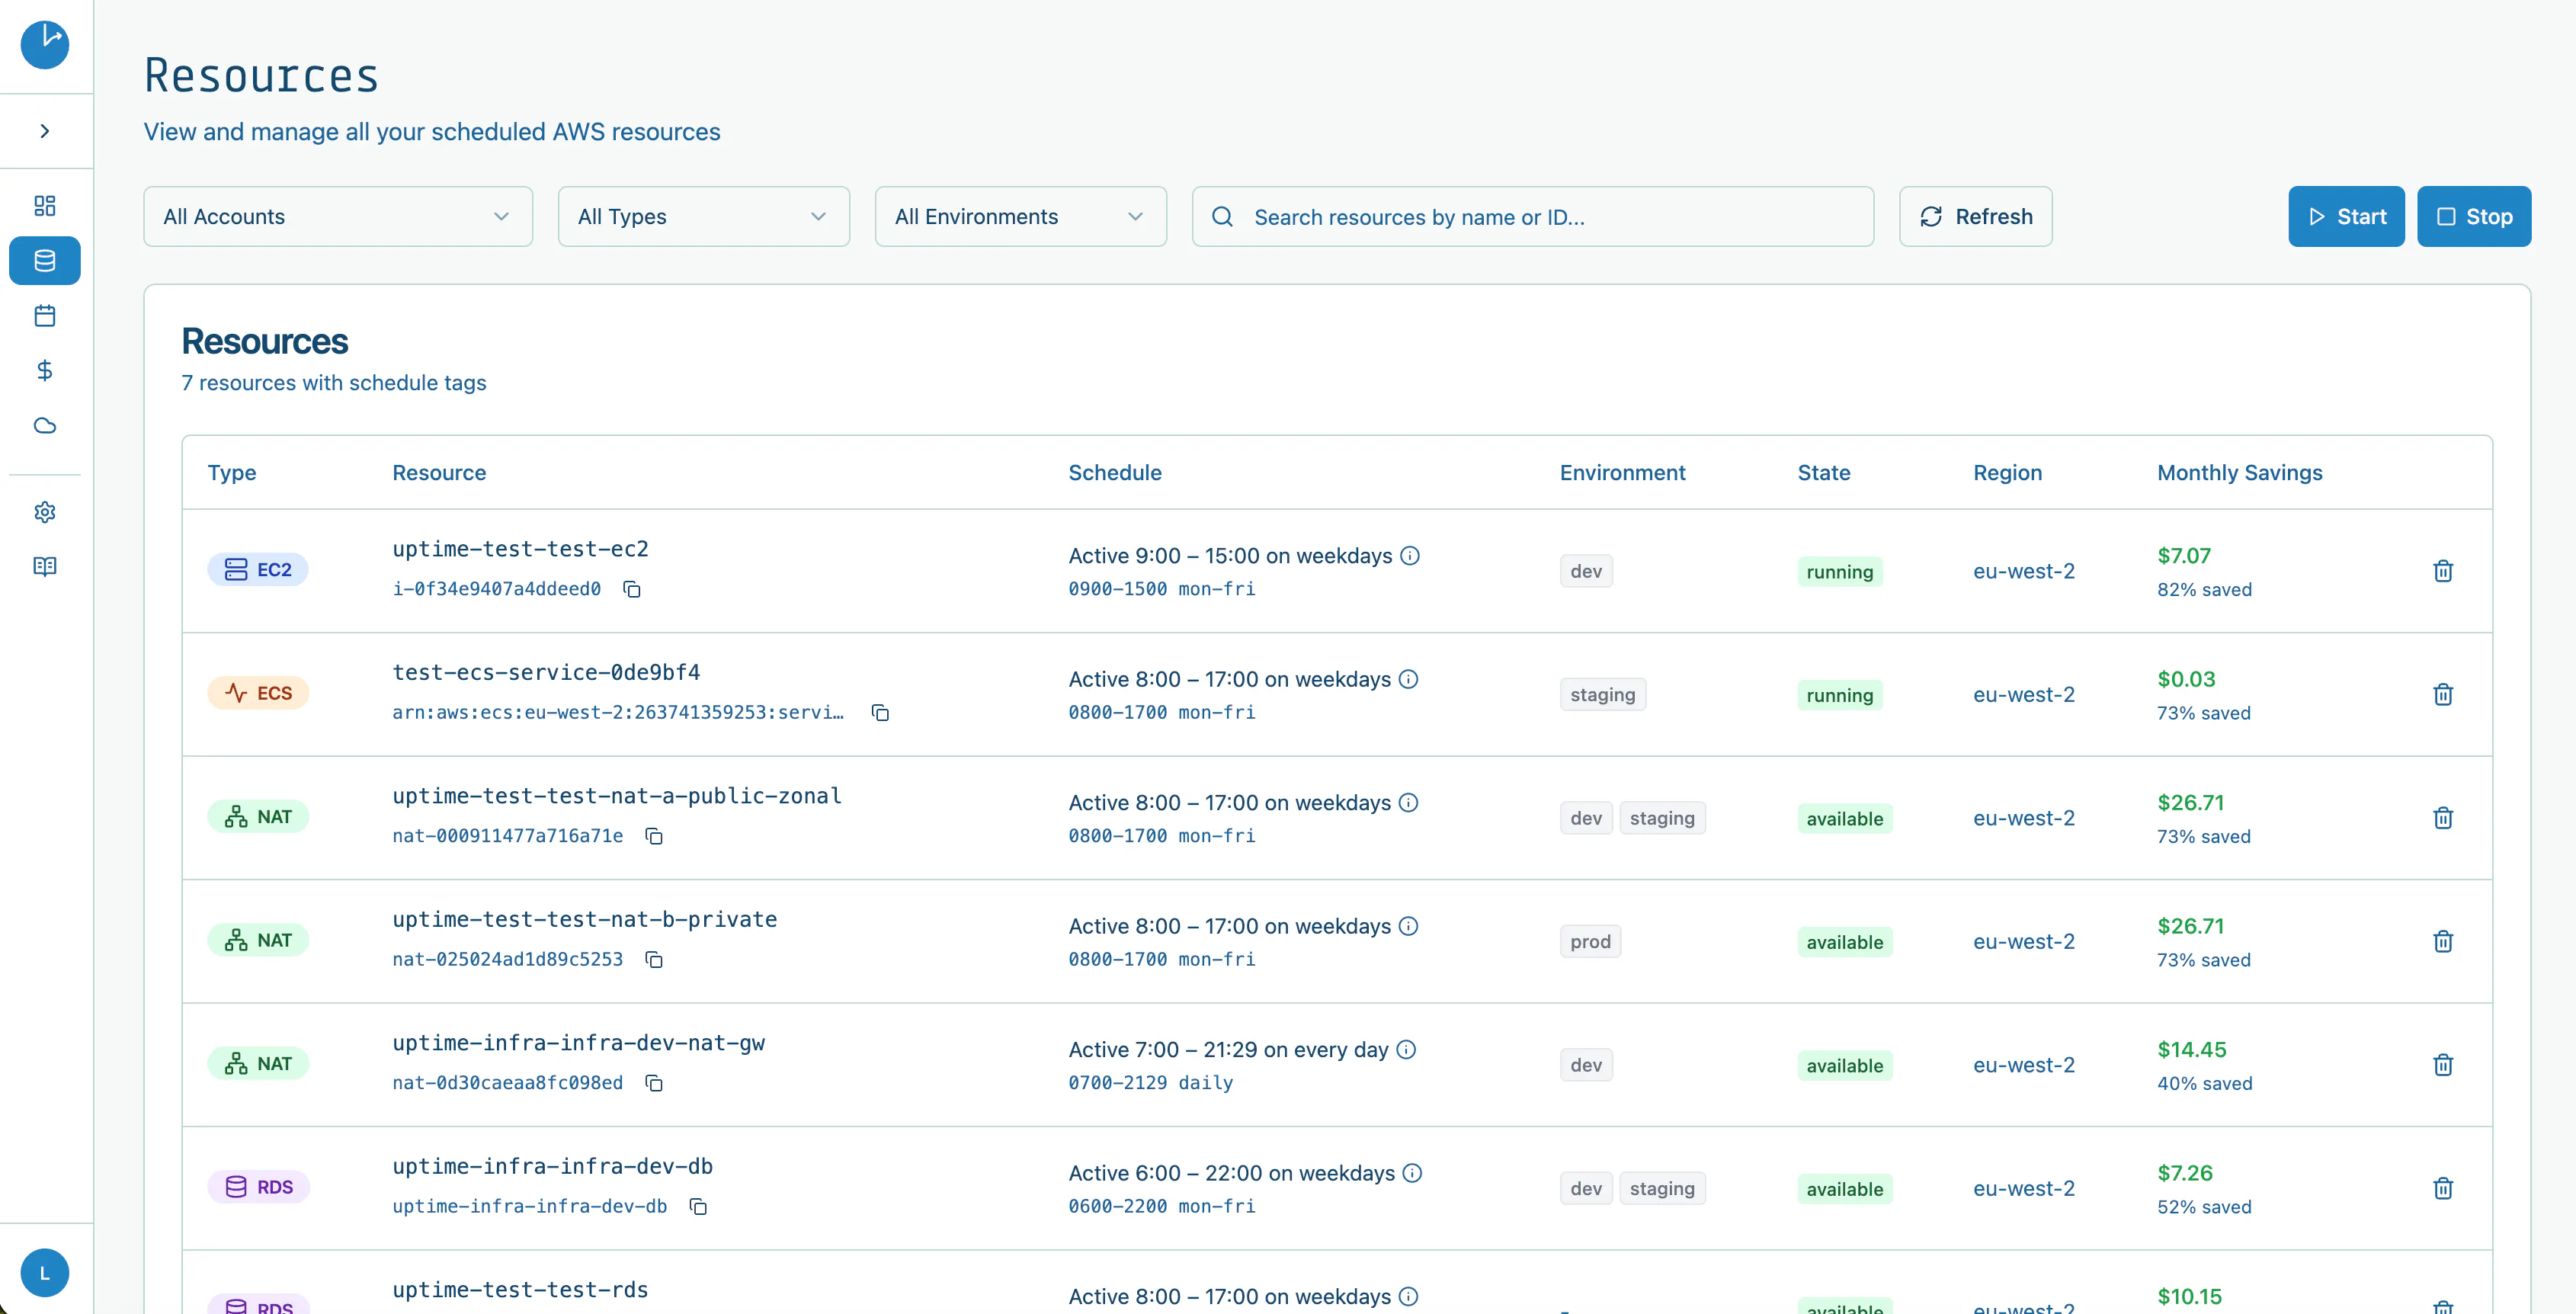2576x1314 pixels.
Task: Select the Resources database icon in sidebar
Action: tap(45, 261)
